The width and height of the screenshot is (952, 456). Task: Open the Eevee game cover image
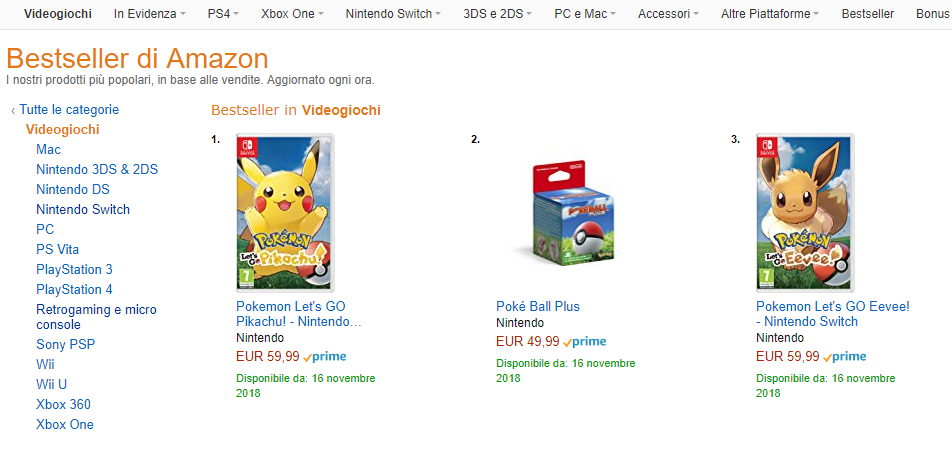[x=805, y=212]
